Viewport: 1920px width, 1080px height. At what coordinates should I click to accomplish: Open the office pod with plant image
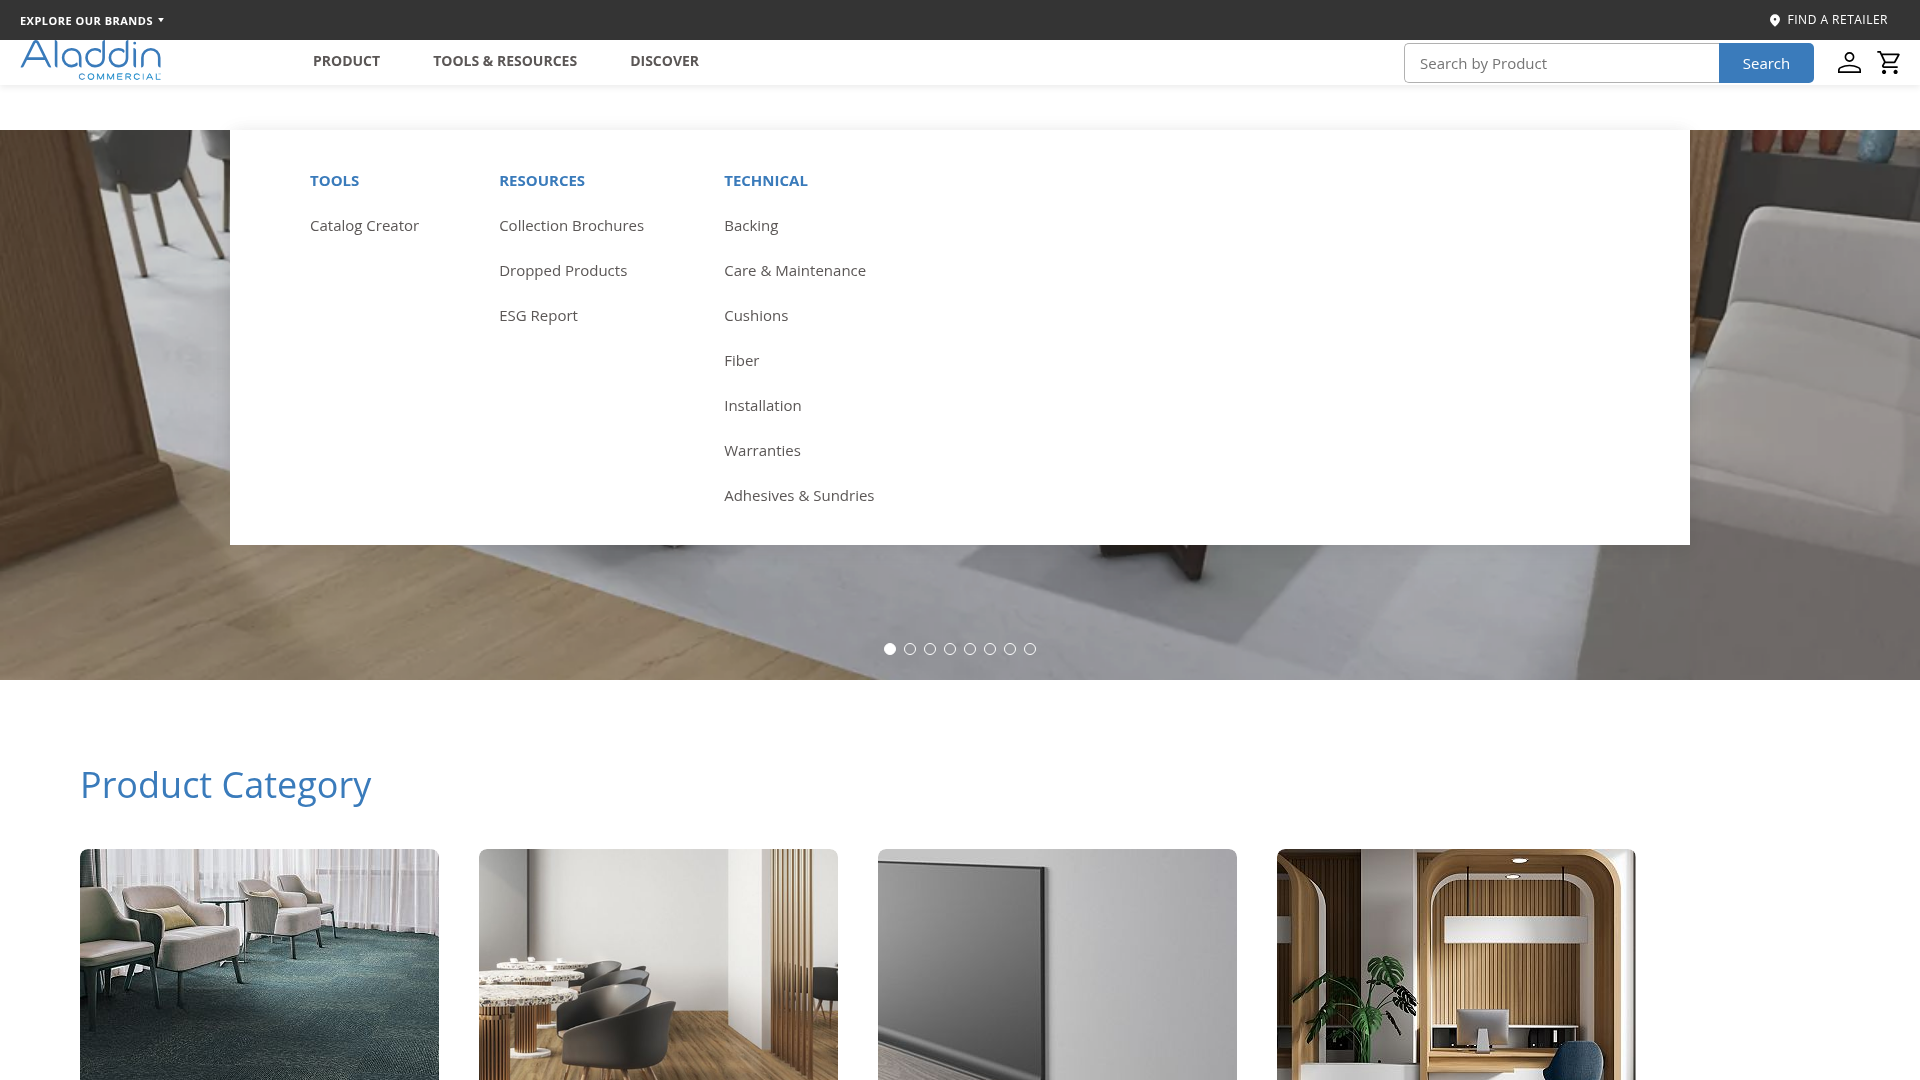[x=1456, y=964]
